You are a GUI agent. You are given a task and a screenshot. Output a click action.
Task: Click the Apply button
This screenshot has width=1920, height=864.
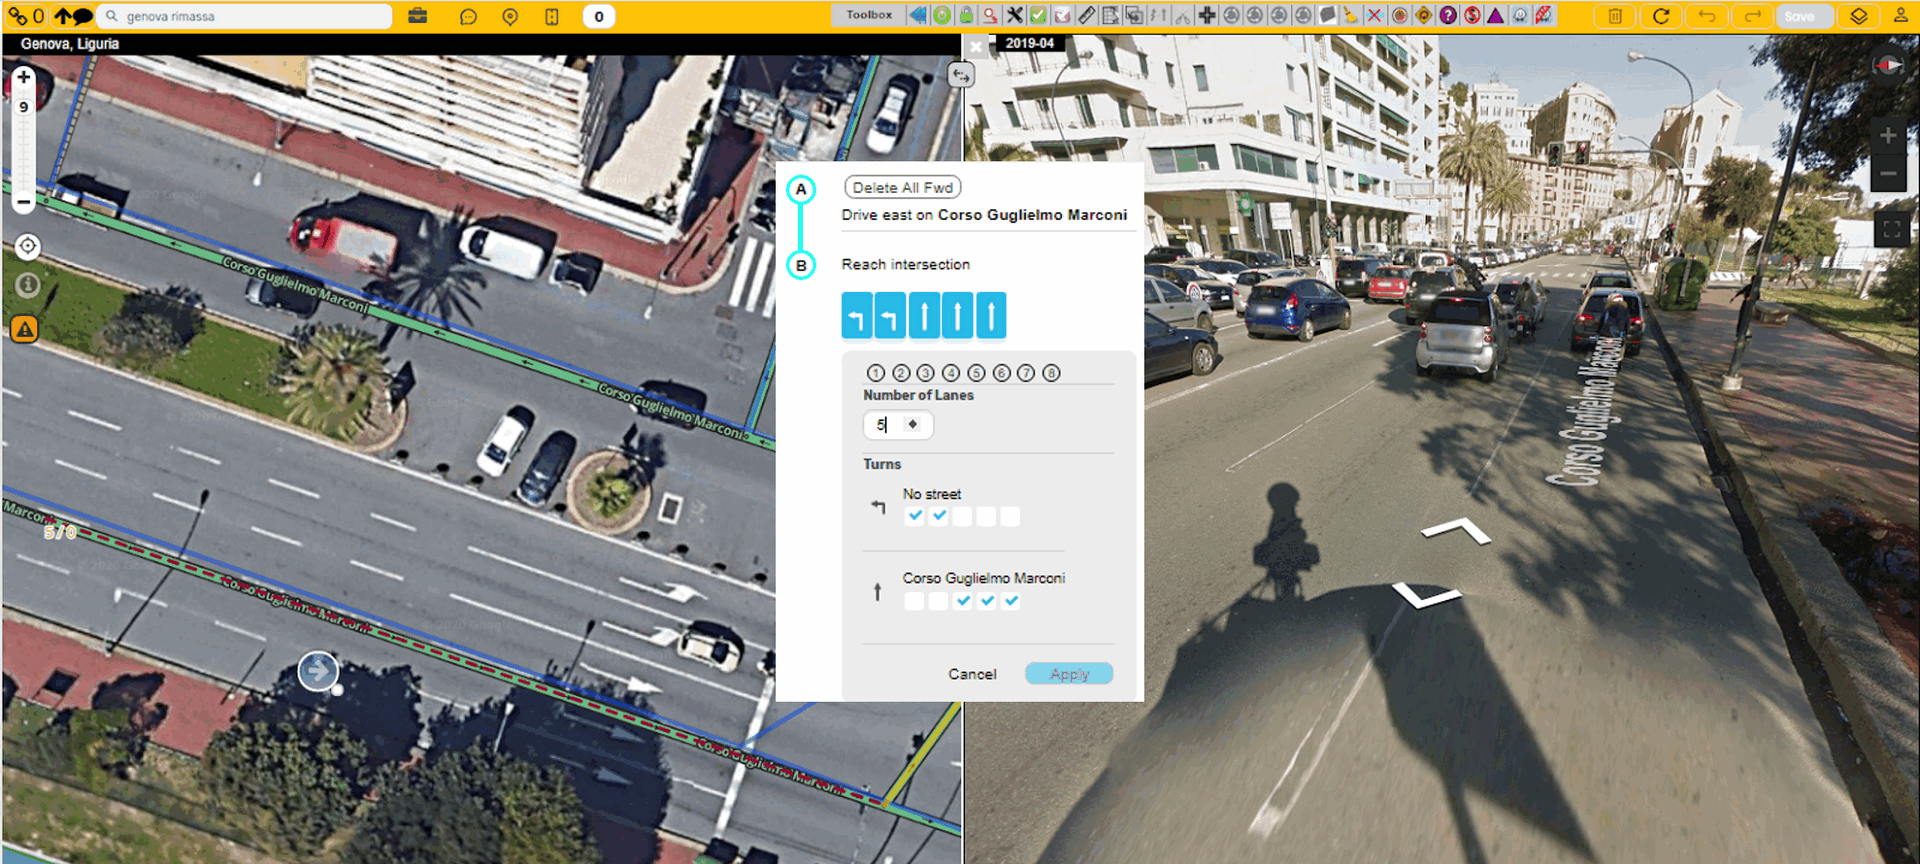coord(1068,674)
